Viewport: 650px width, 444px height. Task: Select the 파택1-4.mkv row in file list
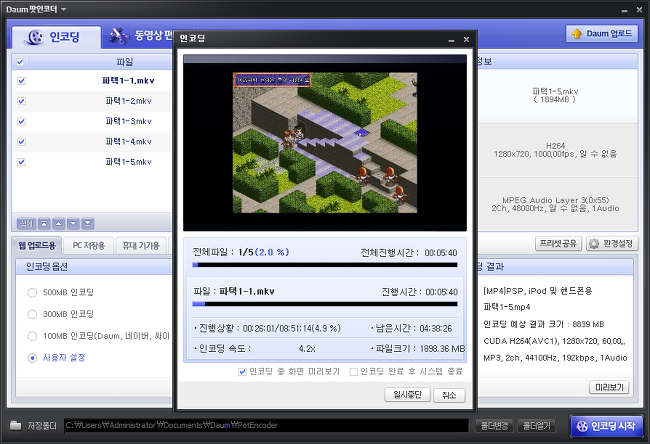tap(92, 142)
